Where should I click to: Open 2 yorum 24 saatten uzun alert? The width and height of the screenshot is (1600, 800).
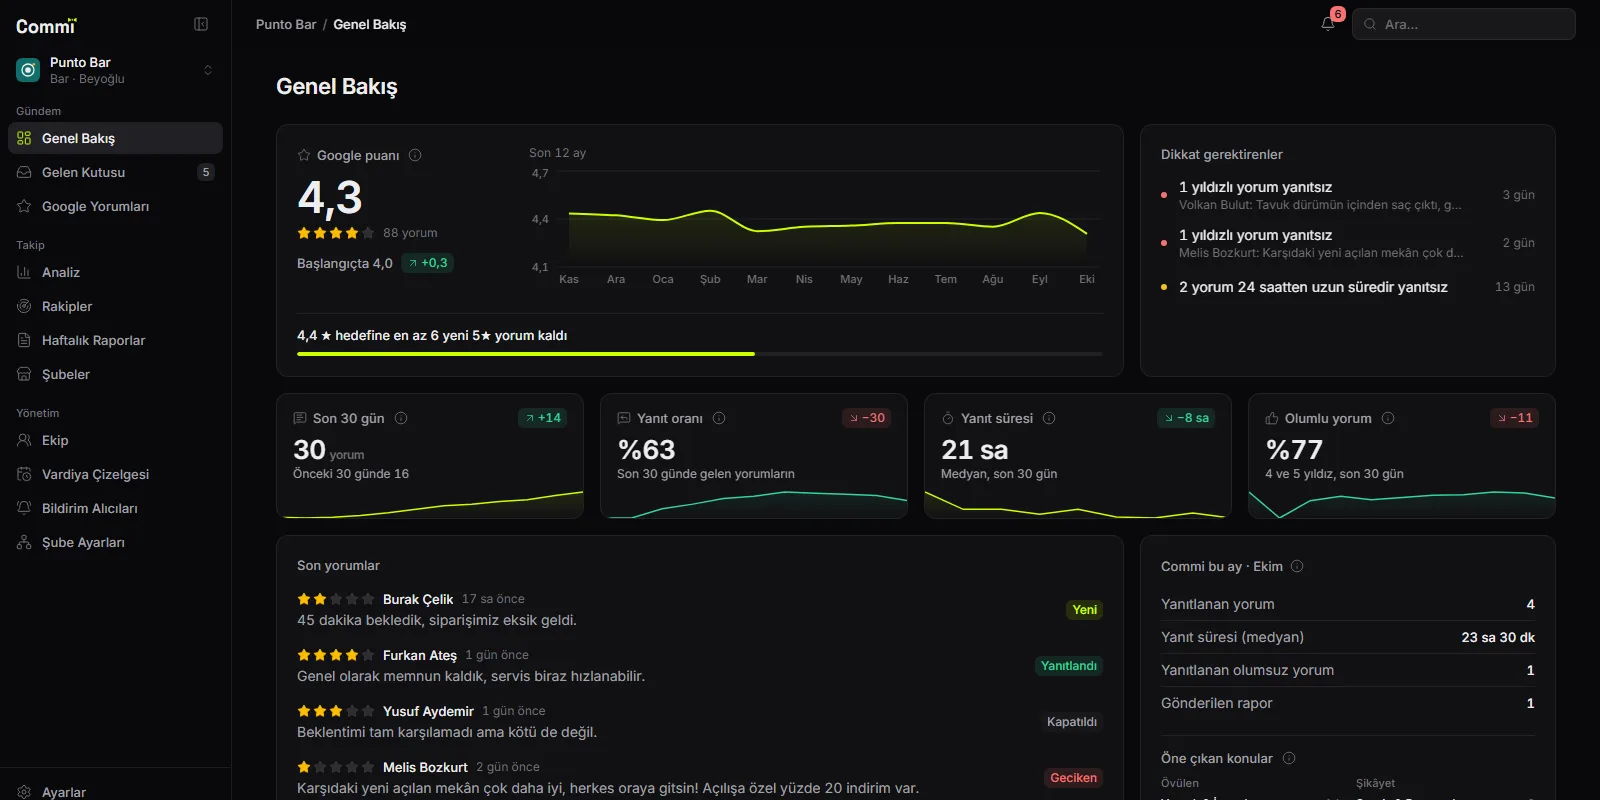(1348, 287)
